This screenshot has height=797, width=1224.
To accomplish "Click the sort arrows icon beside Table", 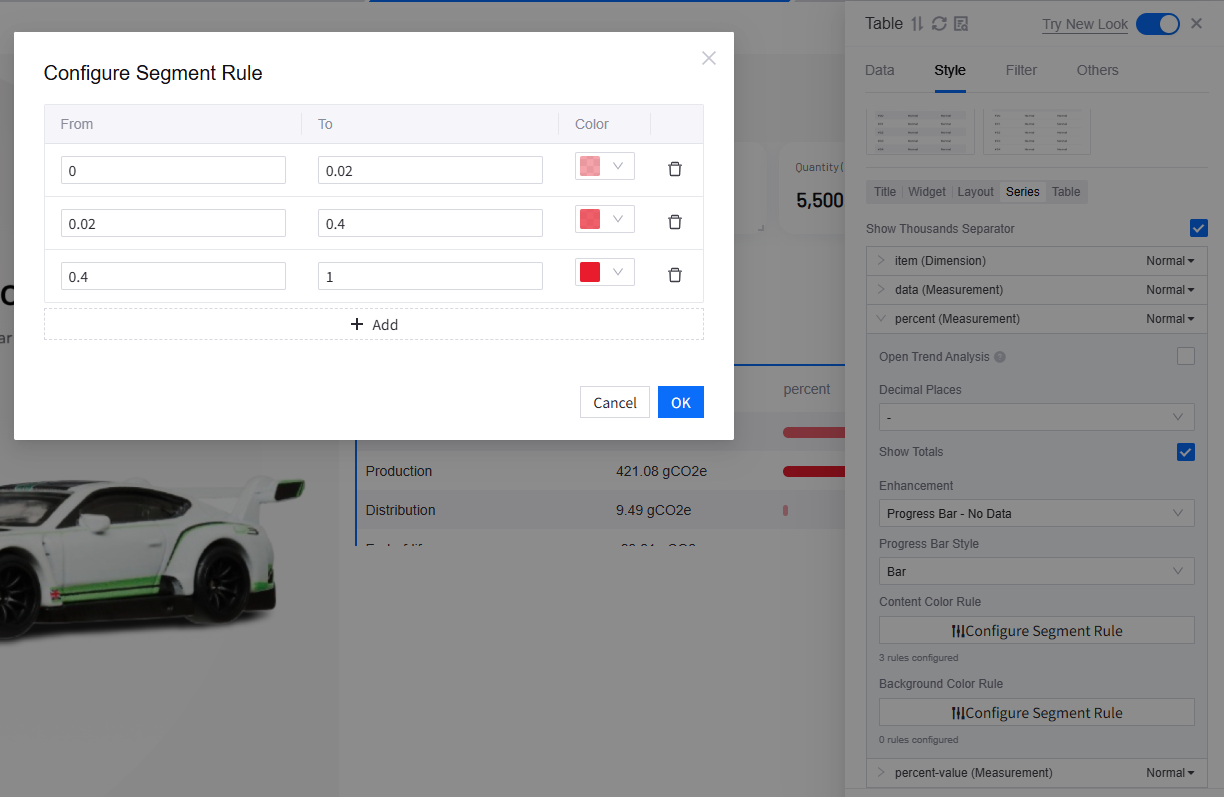I will coord(917,24).
